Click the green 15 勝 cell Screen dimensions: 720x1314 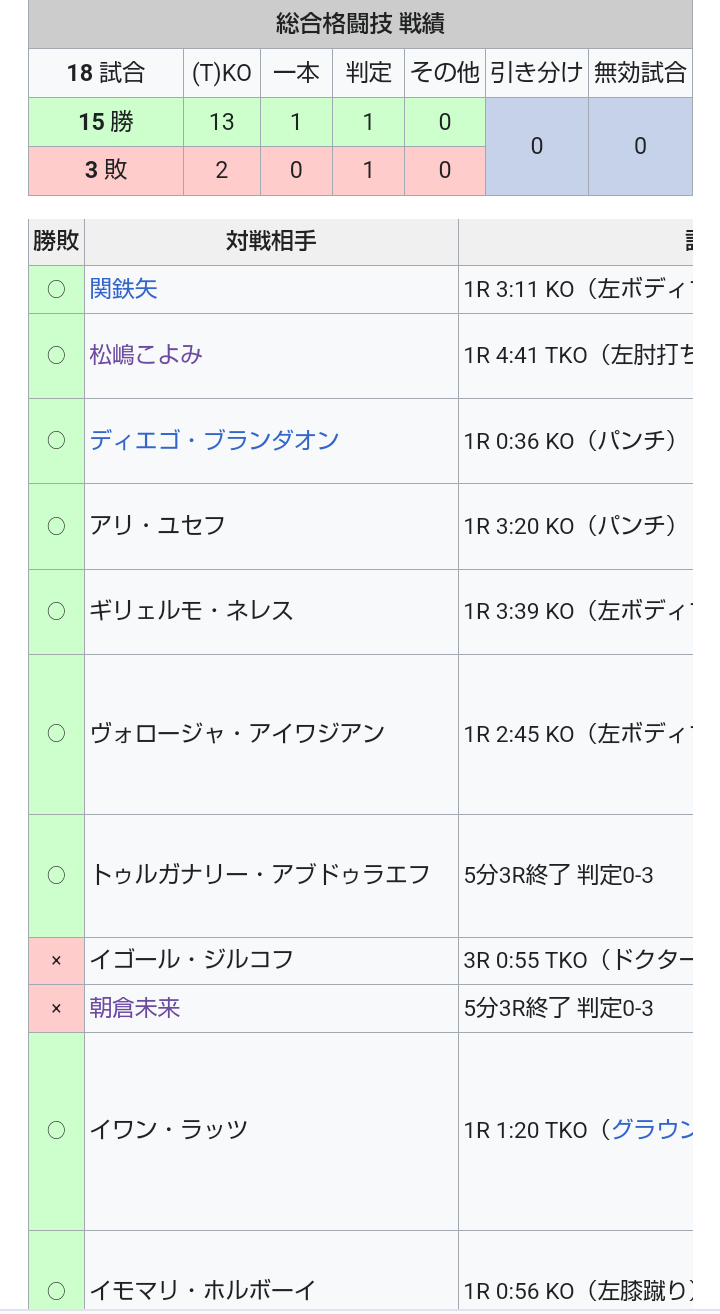click(106, 122)
